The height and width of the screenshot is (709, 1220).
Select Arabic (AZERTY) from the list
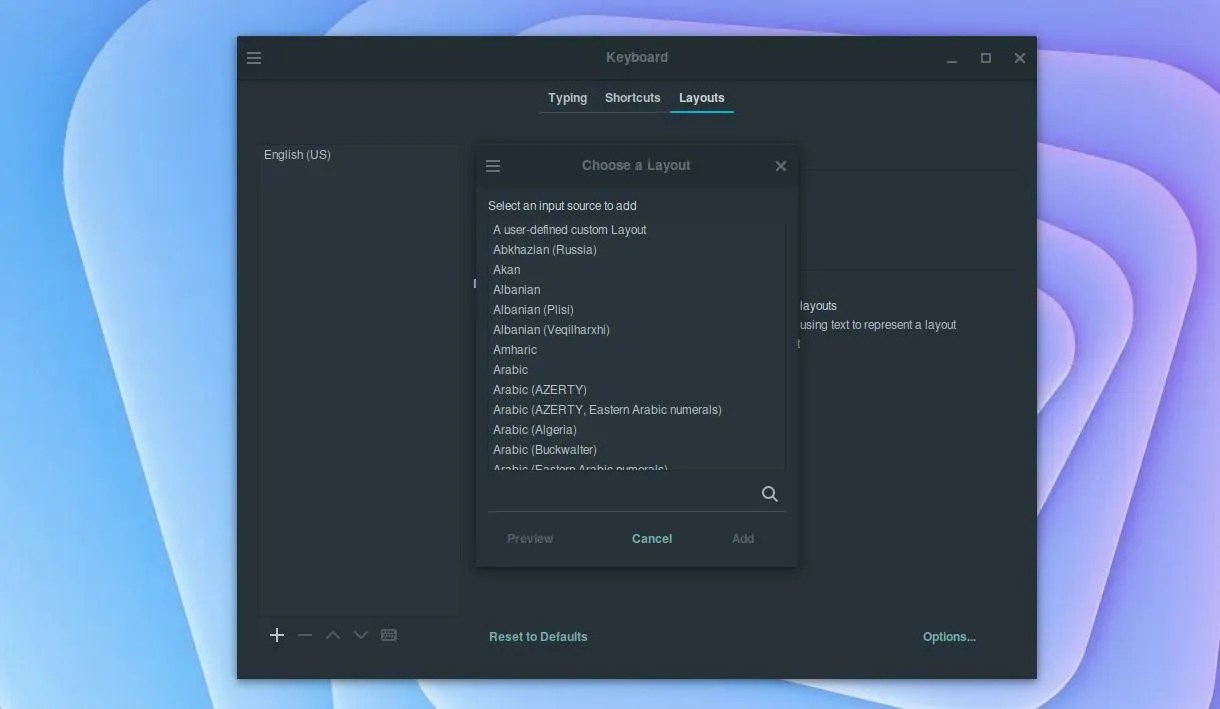[x=540, y=389]
